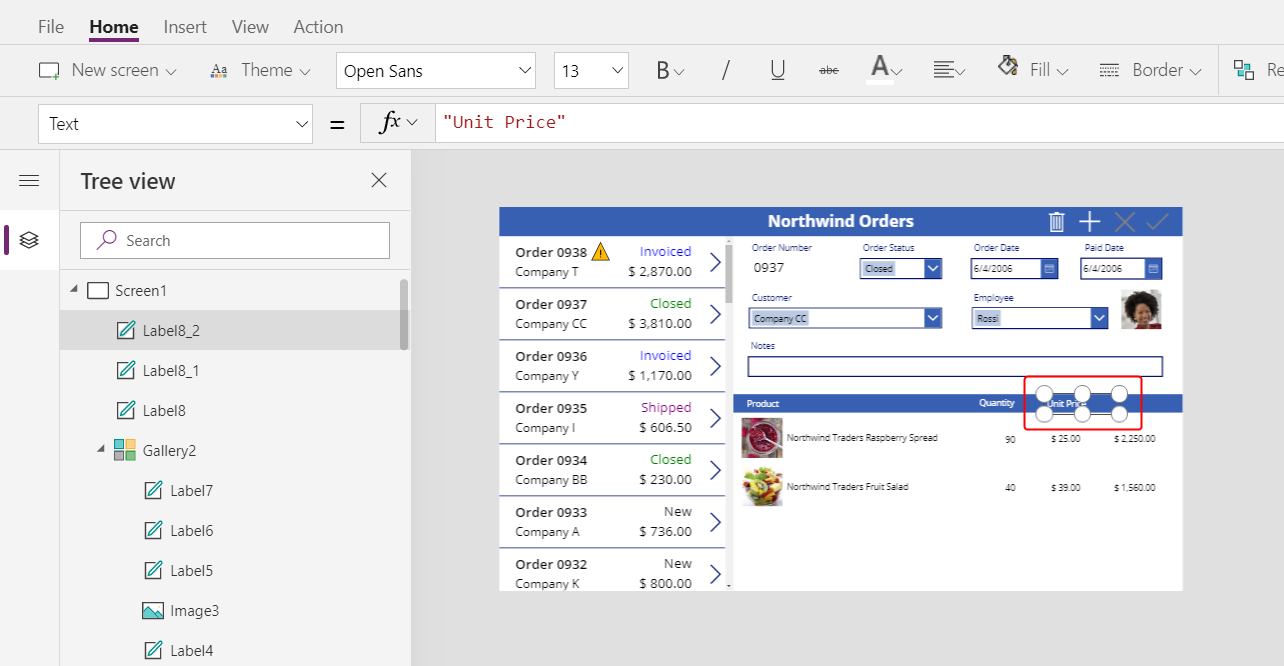Select Label4 in tree view
The height and width of the screenshot is (666, 1284).
191,650
